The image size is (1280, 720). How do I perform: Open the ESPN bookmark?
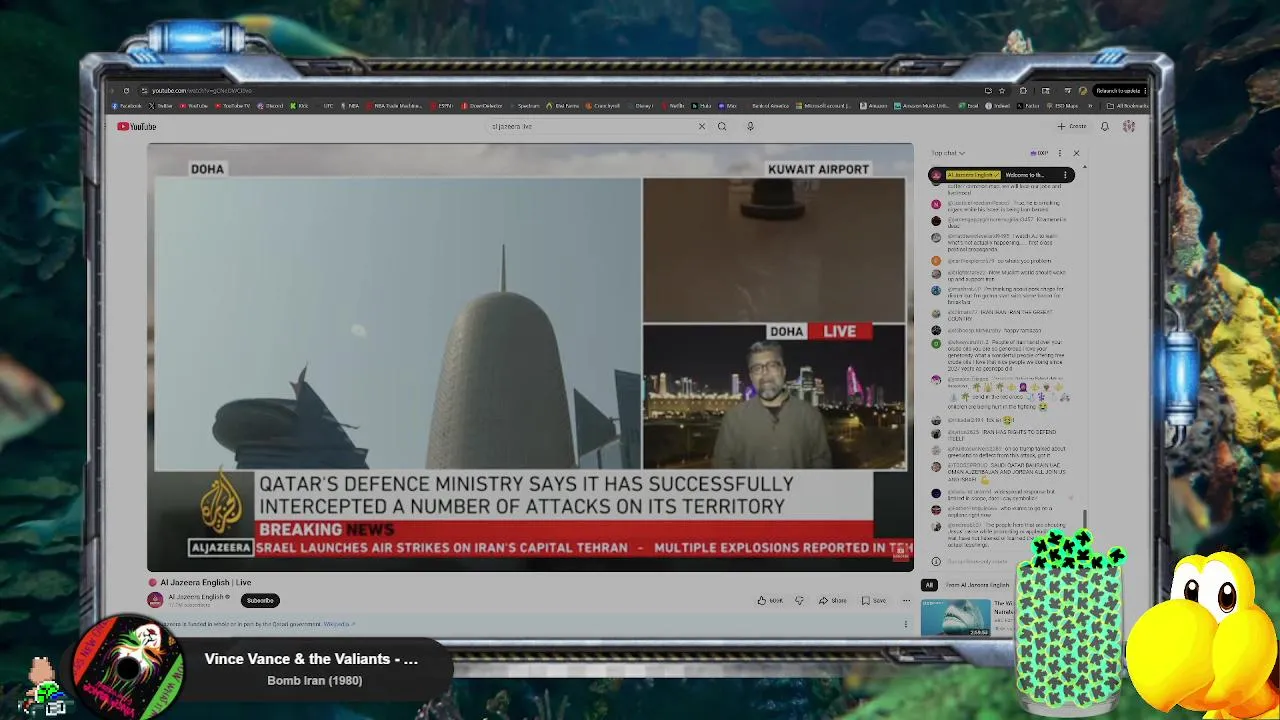tap(442, 106)
